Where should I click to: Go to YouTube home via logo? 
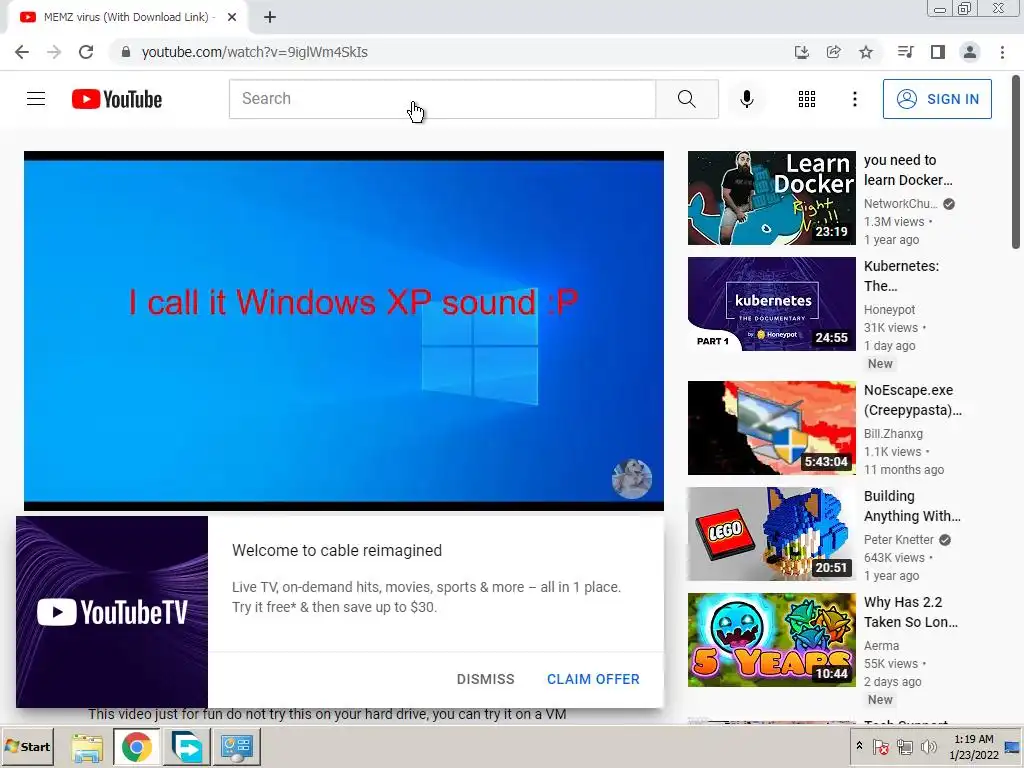tap(117, 99)
